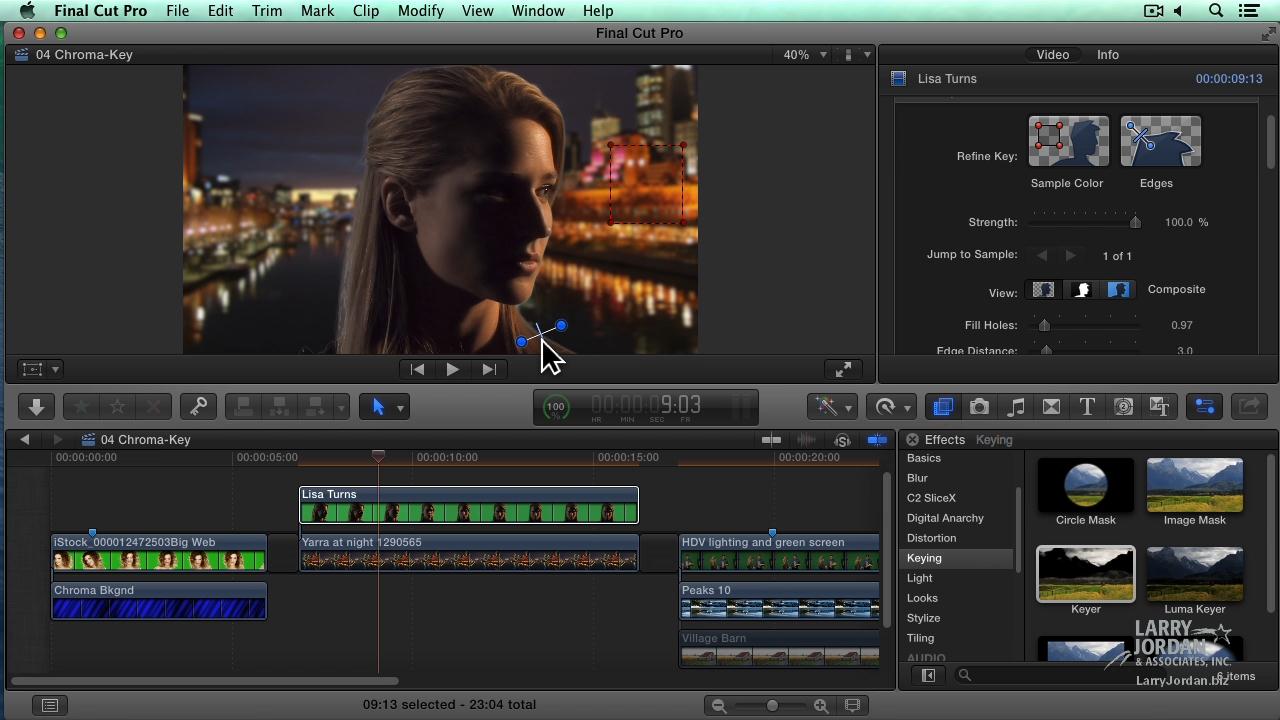Open the Retime speed popup menu
Screen dimensions: 1280x720
(892, 407)
